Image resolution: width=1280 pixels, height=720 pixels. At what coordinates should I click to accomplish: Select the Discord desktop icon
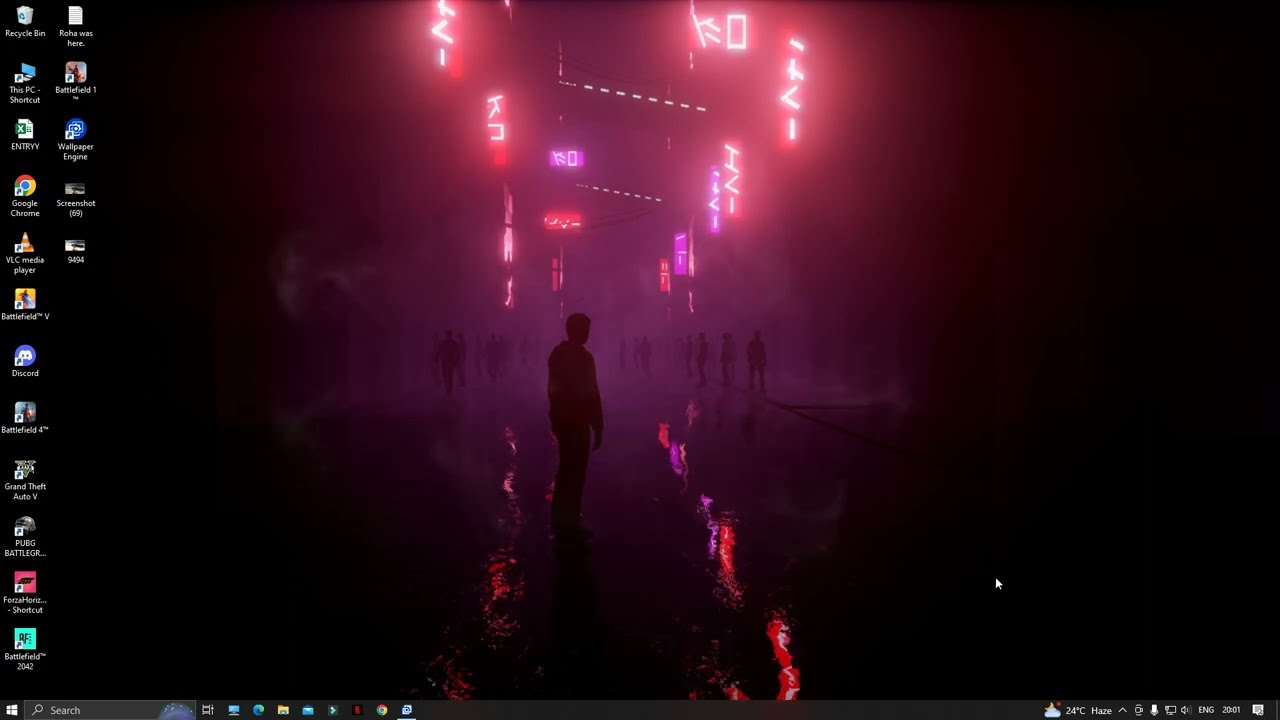tap(25, 362)
